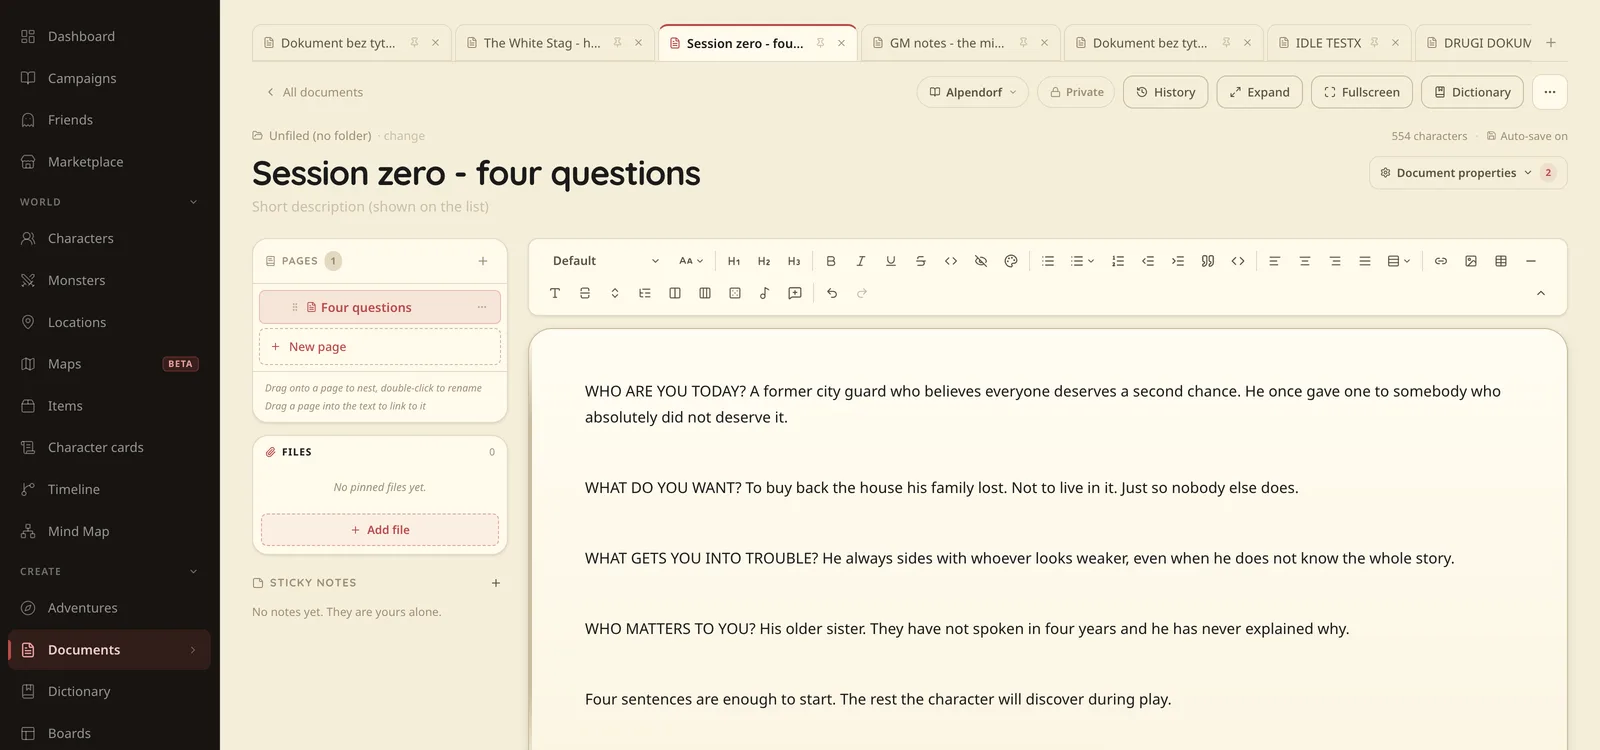The height and width of the screenshot is (750, 1600).
Task: Underline the selected text
Action: pos(891,261)
